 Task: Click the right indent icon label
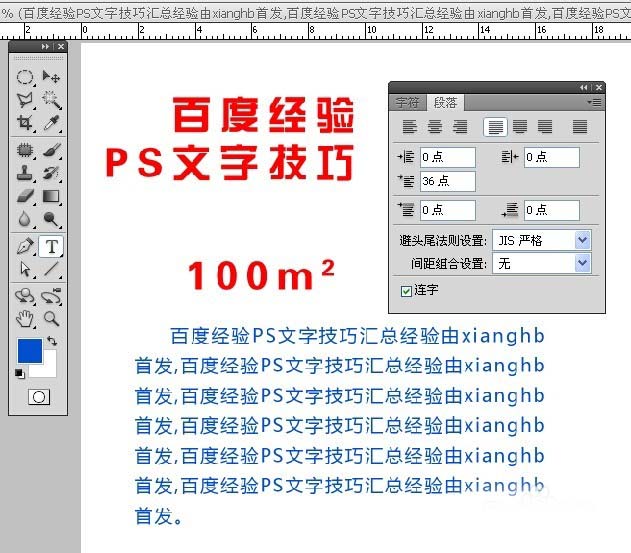coord(509,157)
